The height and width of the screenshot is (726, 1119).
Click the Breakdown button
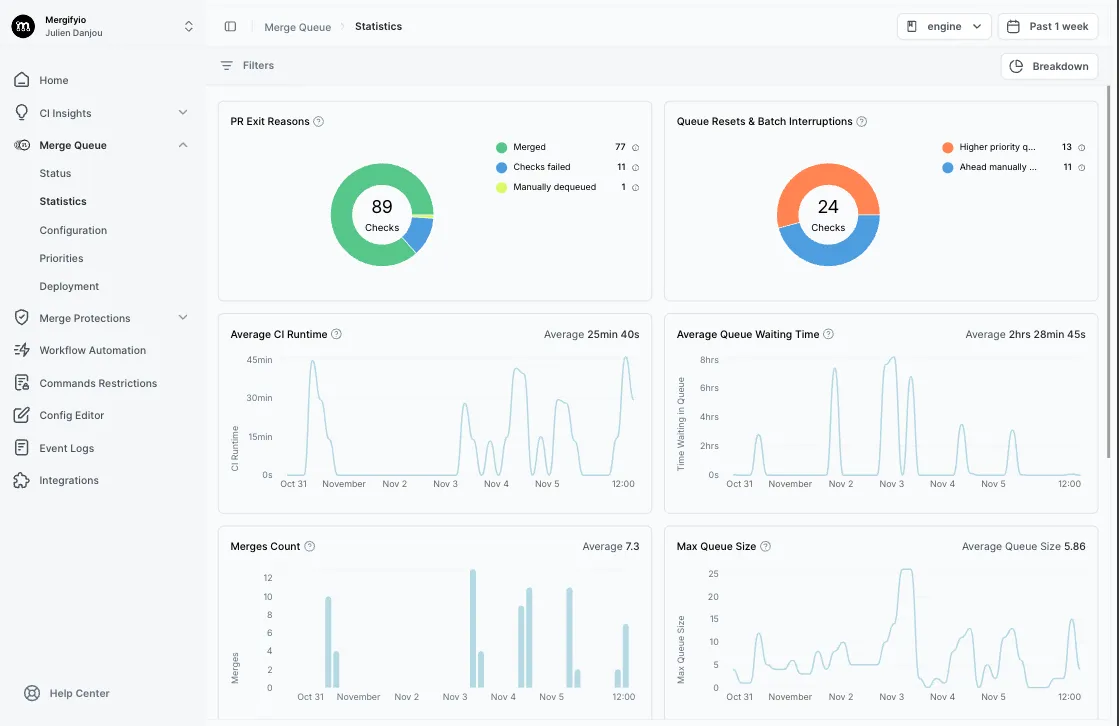1049,66
